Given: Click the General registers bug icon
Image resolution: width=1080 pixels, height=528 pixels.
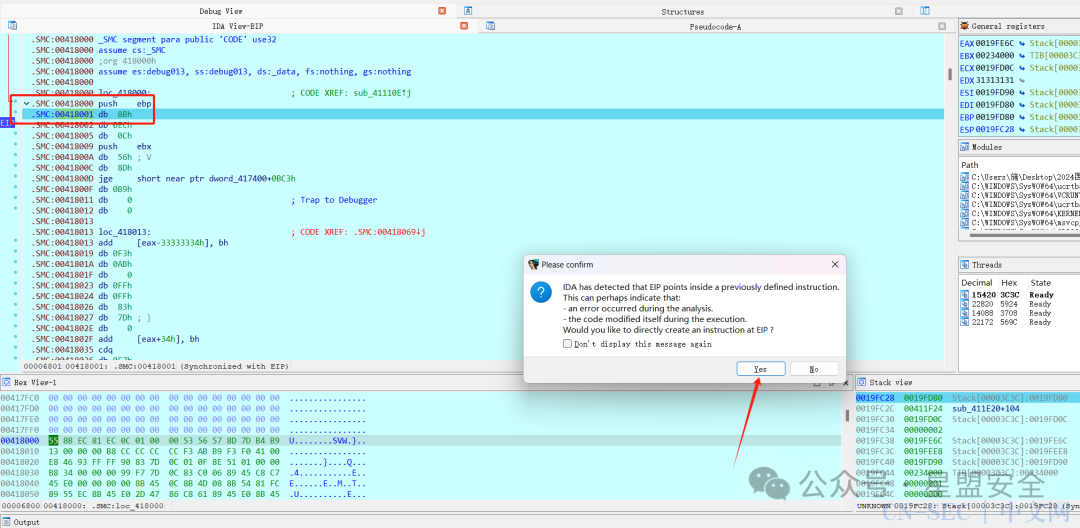Looking at the screenshot, I should coord(965,25).
